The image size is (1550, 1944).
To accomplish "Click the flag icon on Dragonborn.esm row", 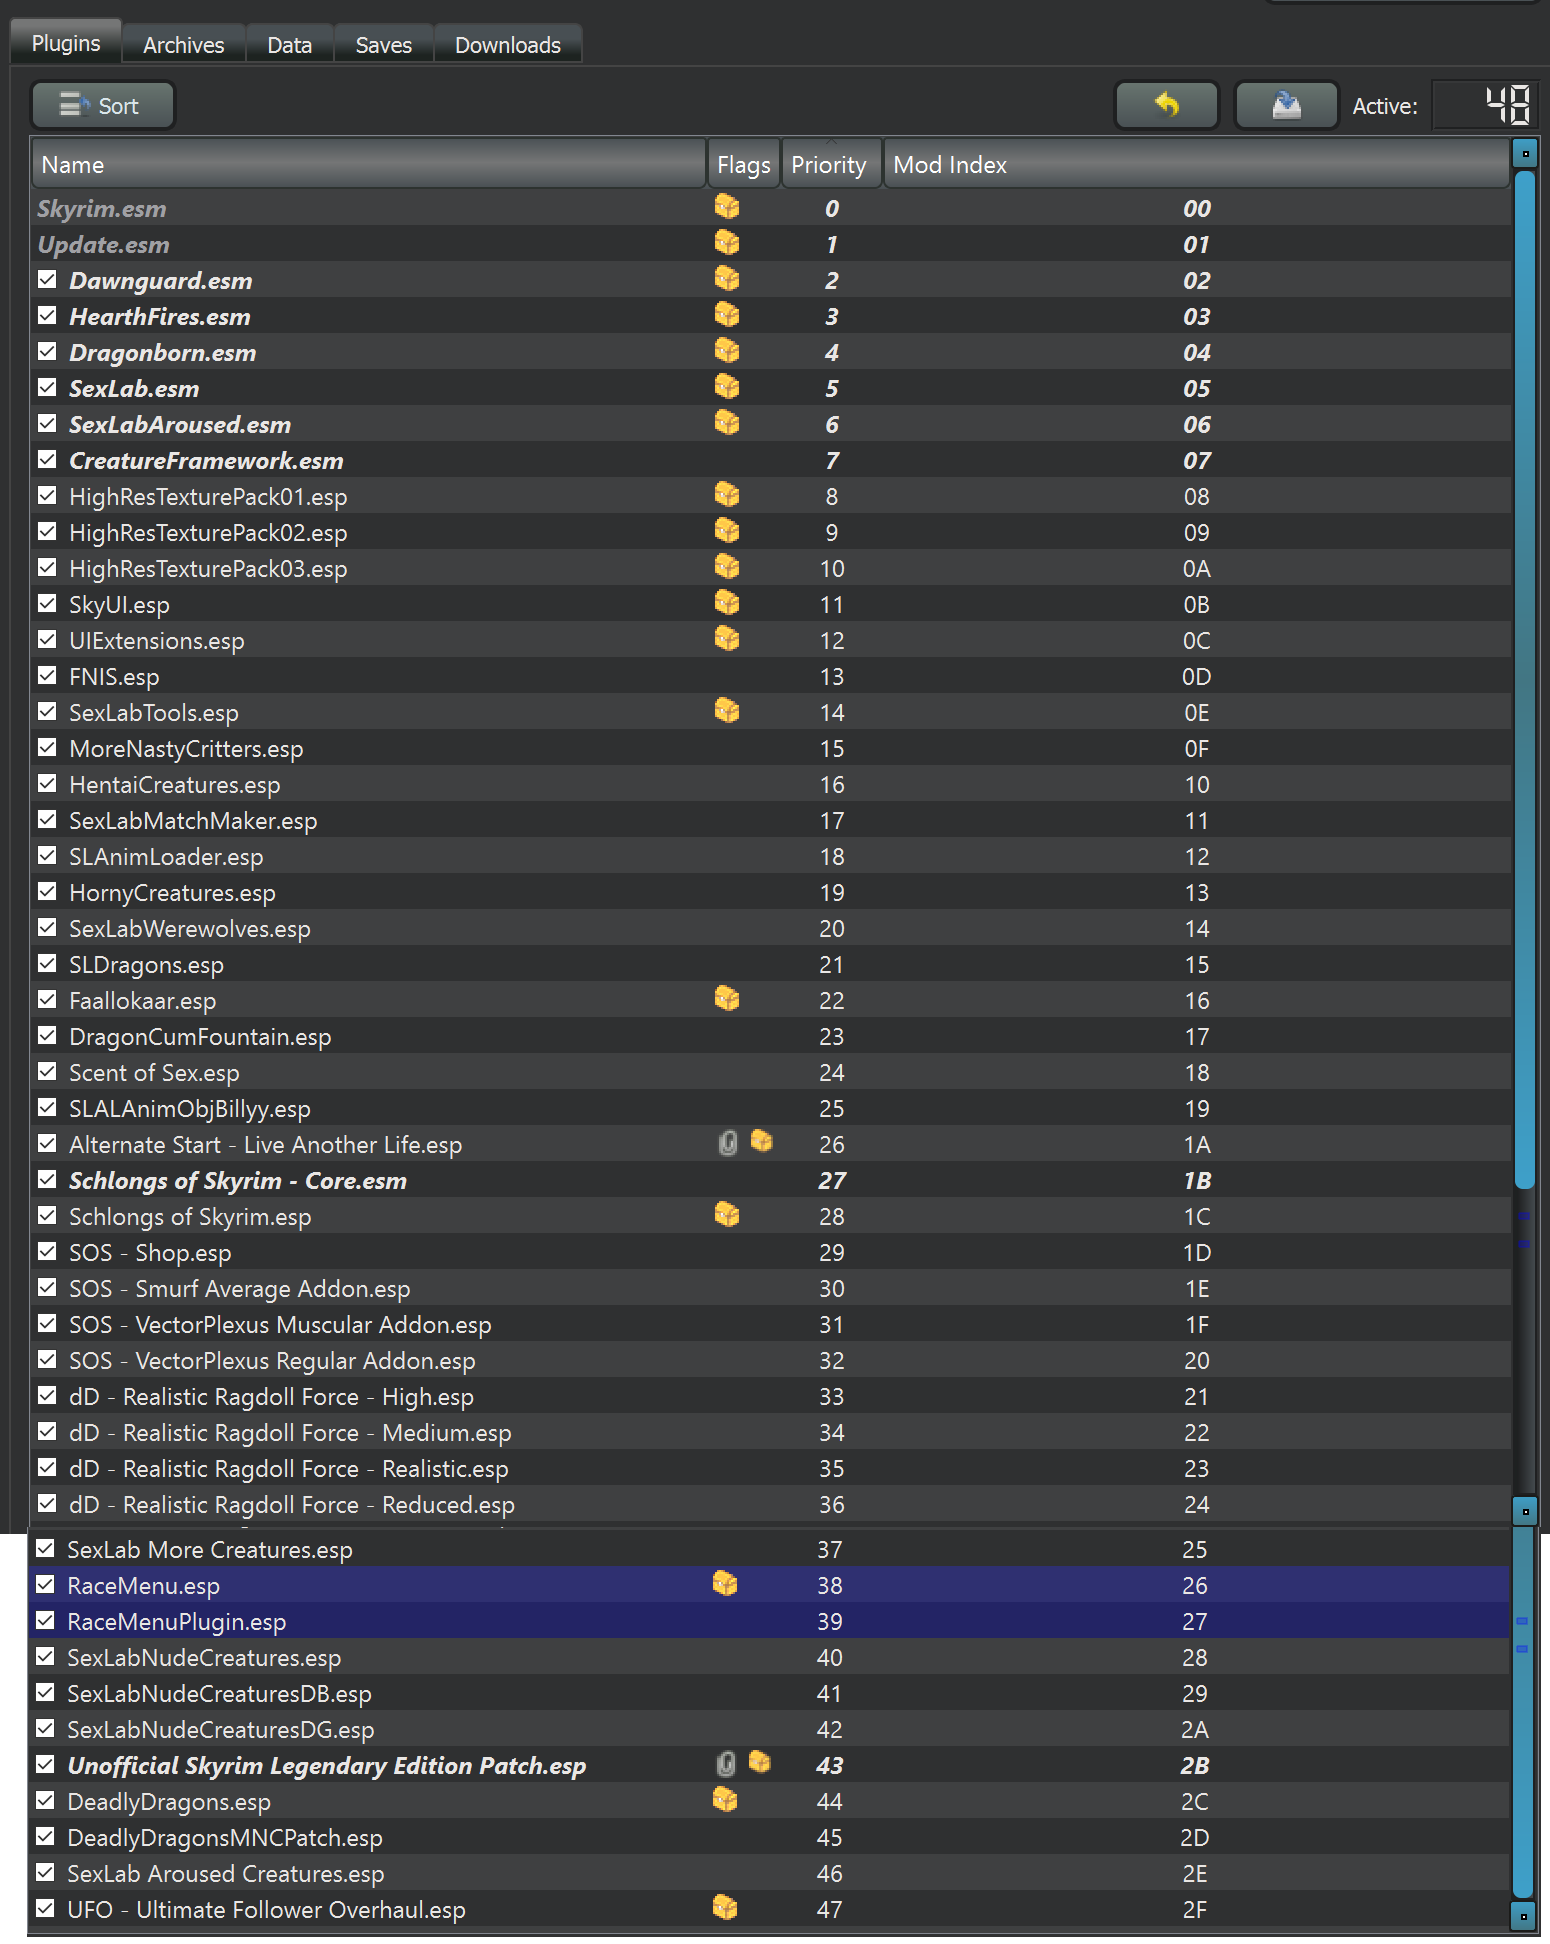I will point(727,351).
